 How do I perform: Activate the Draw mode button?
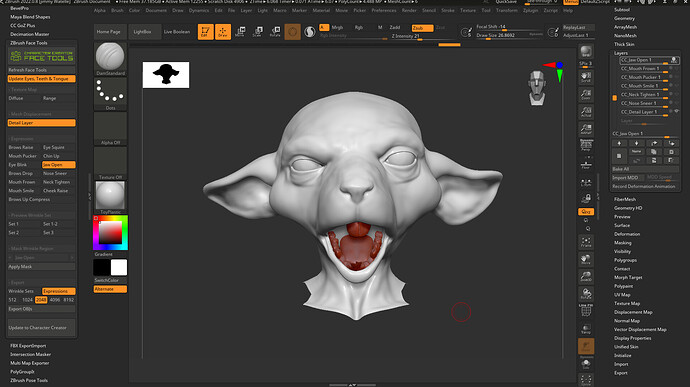tap(223, 32)
